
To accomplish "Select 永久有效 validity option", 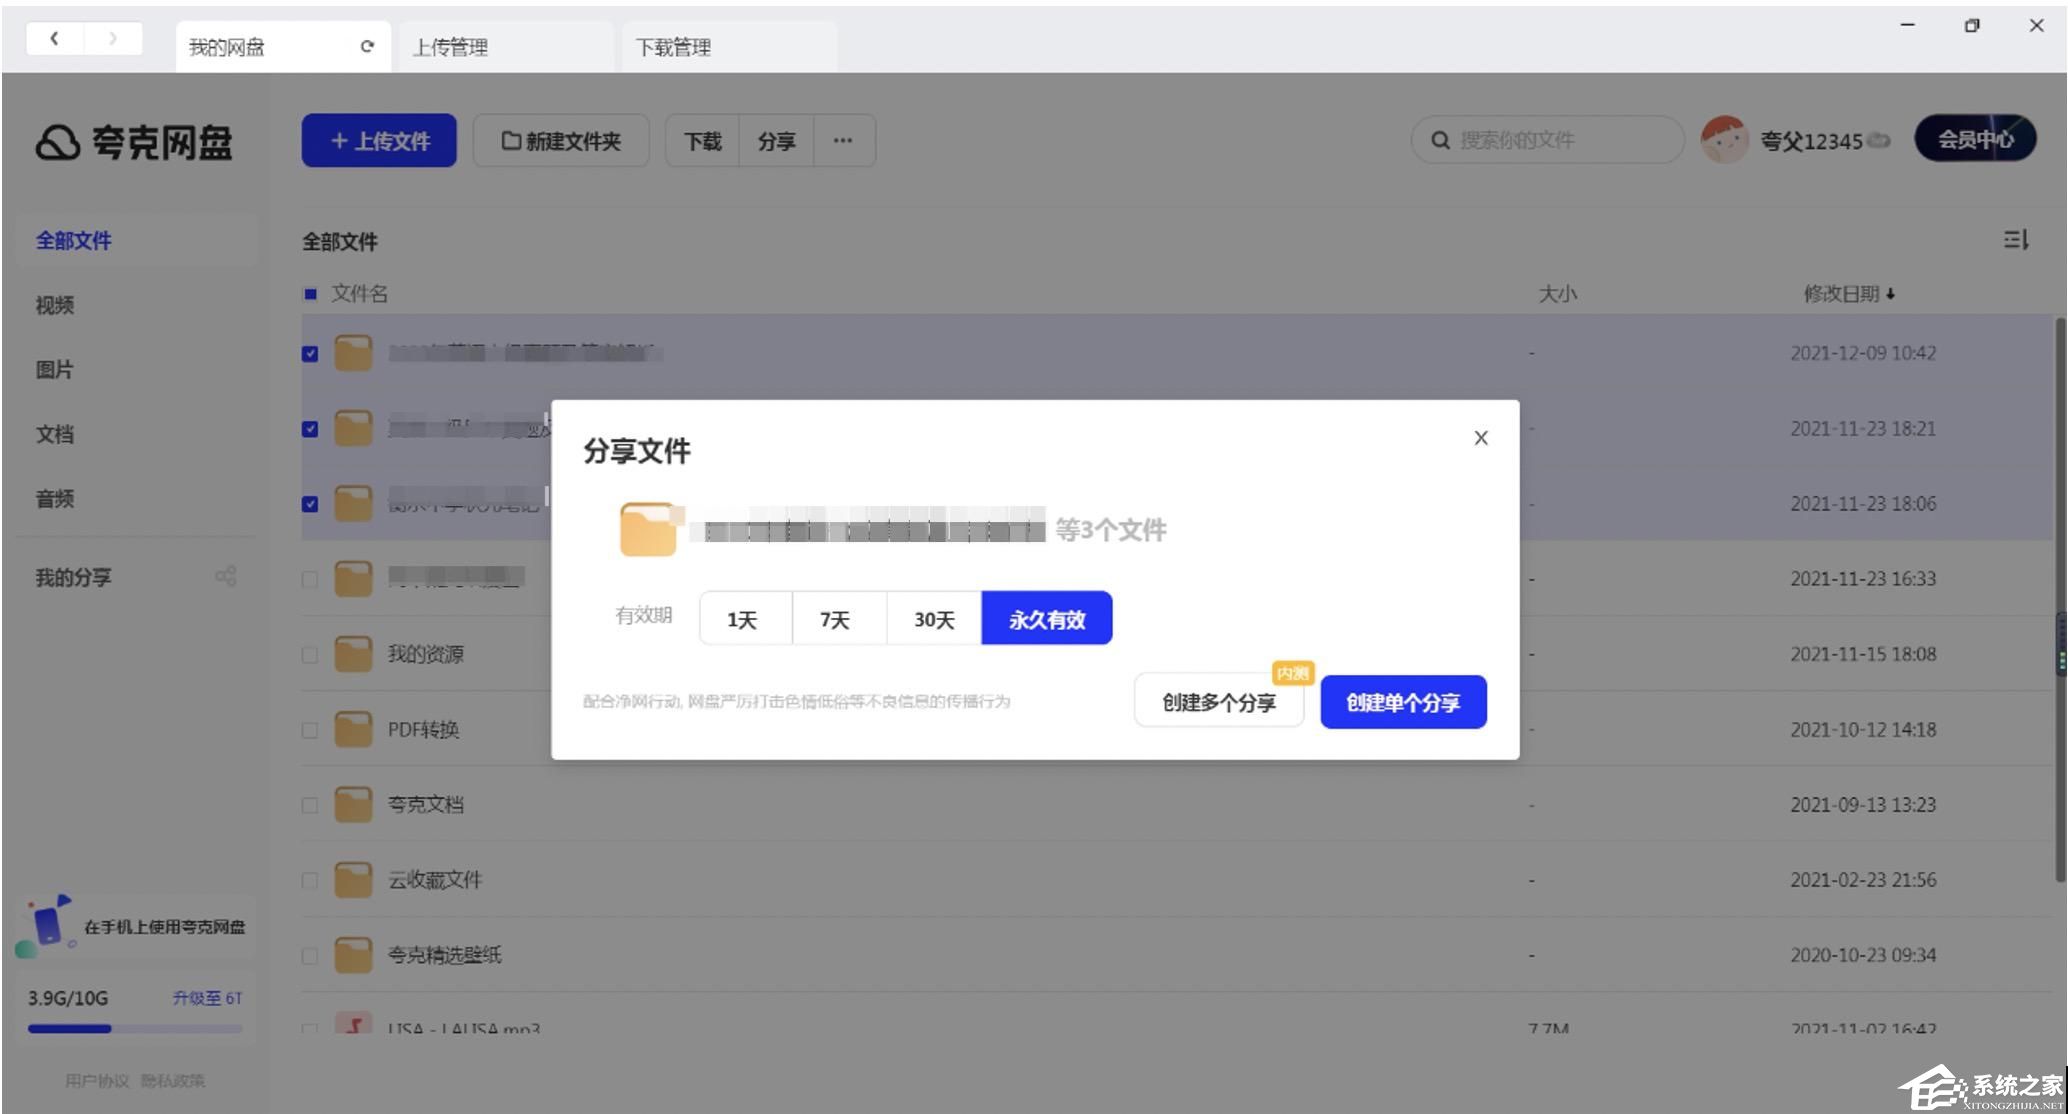I will 1046,619.
